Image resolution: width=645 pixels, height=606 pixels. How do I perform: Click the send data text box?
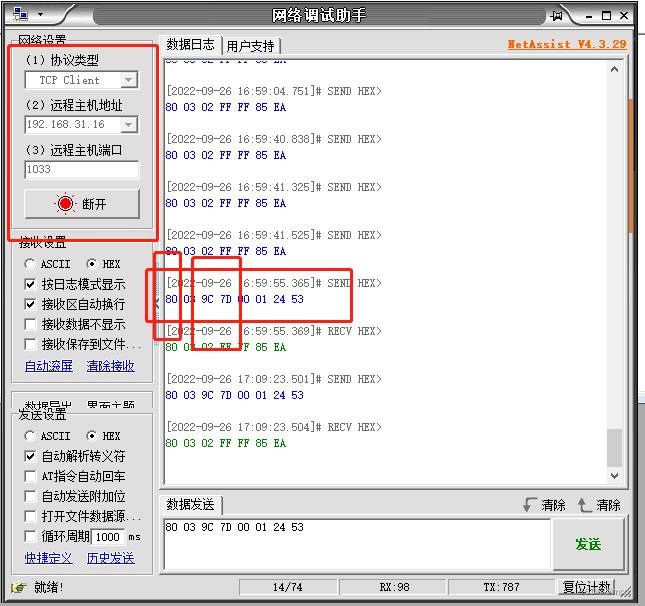click(x=357, y=544)
